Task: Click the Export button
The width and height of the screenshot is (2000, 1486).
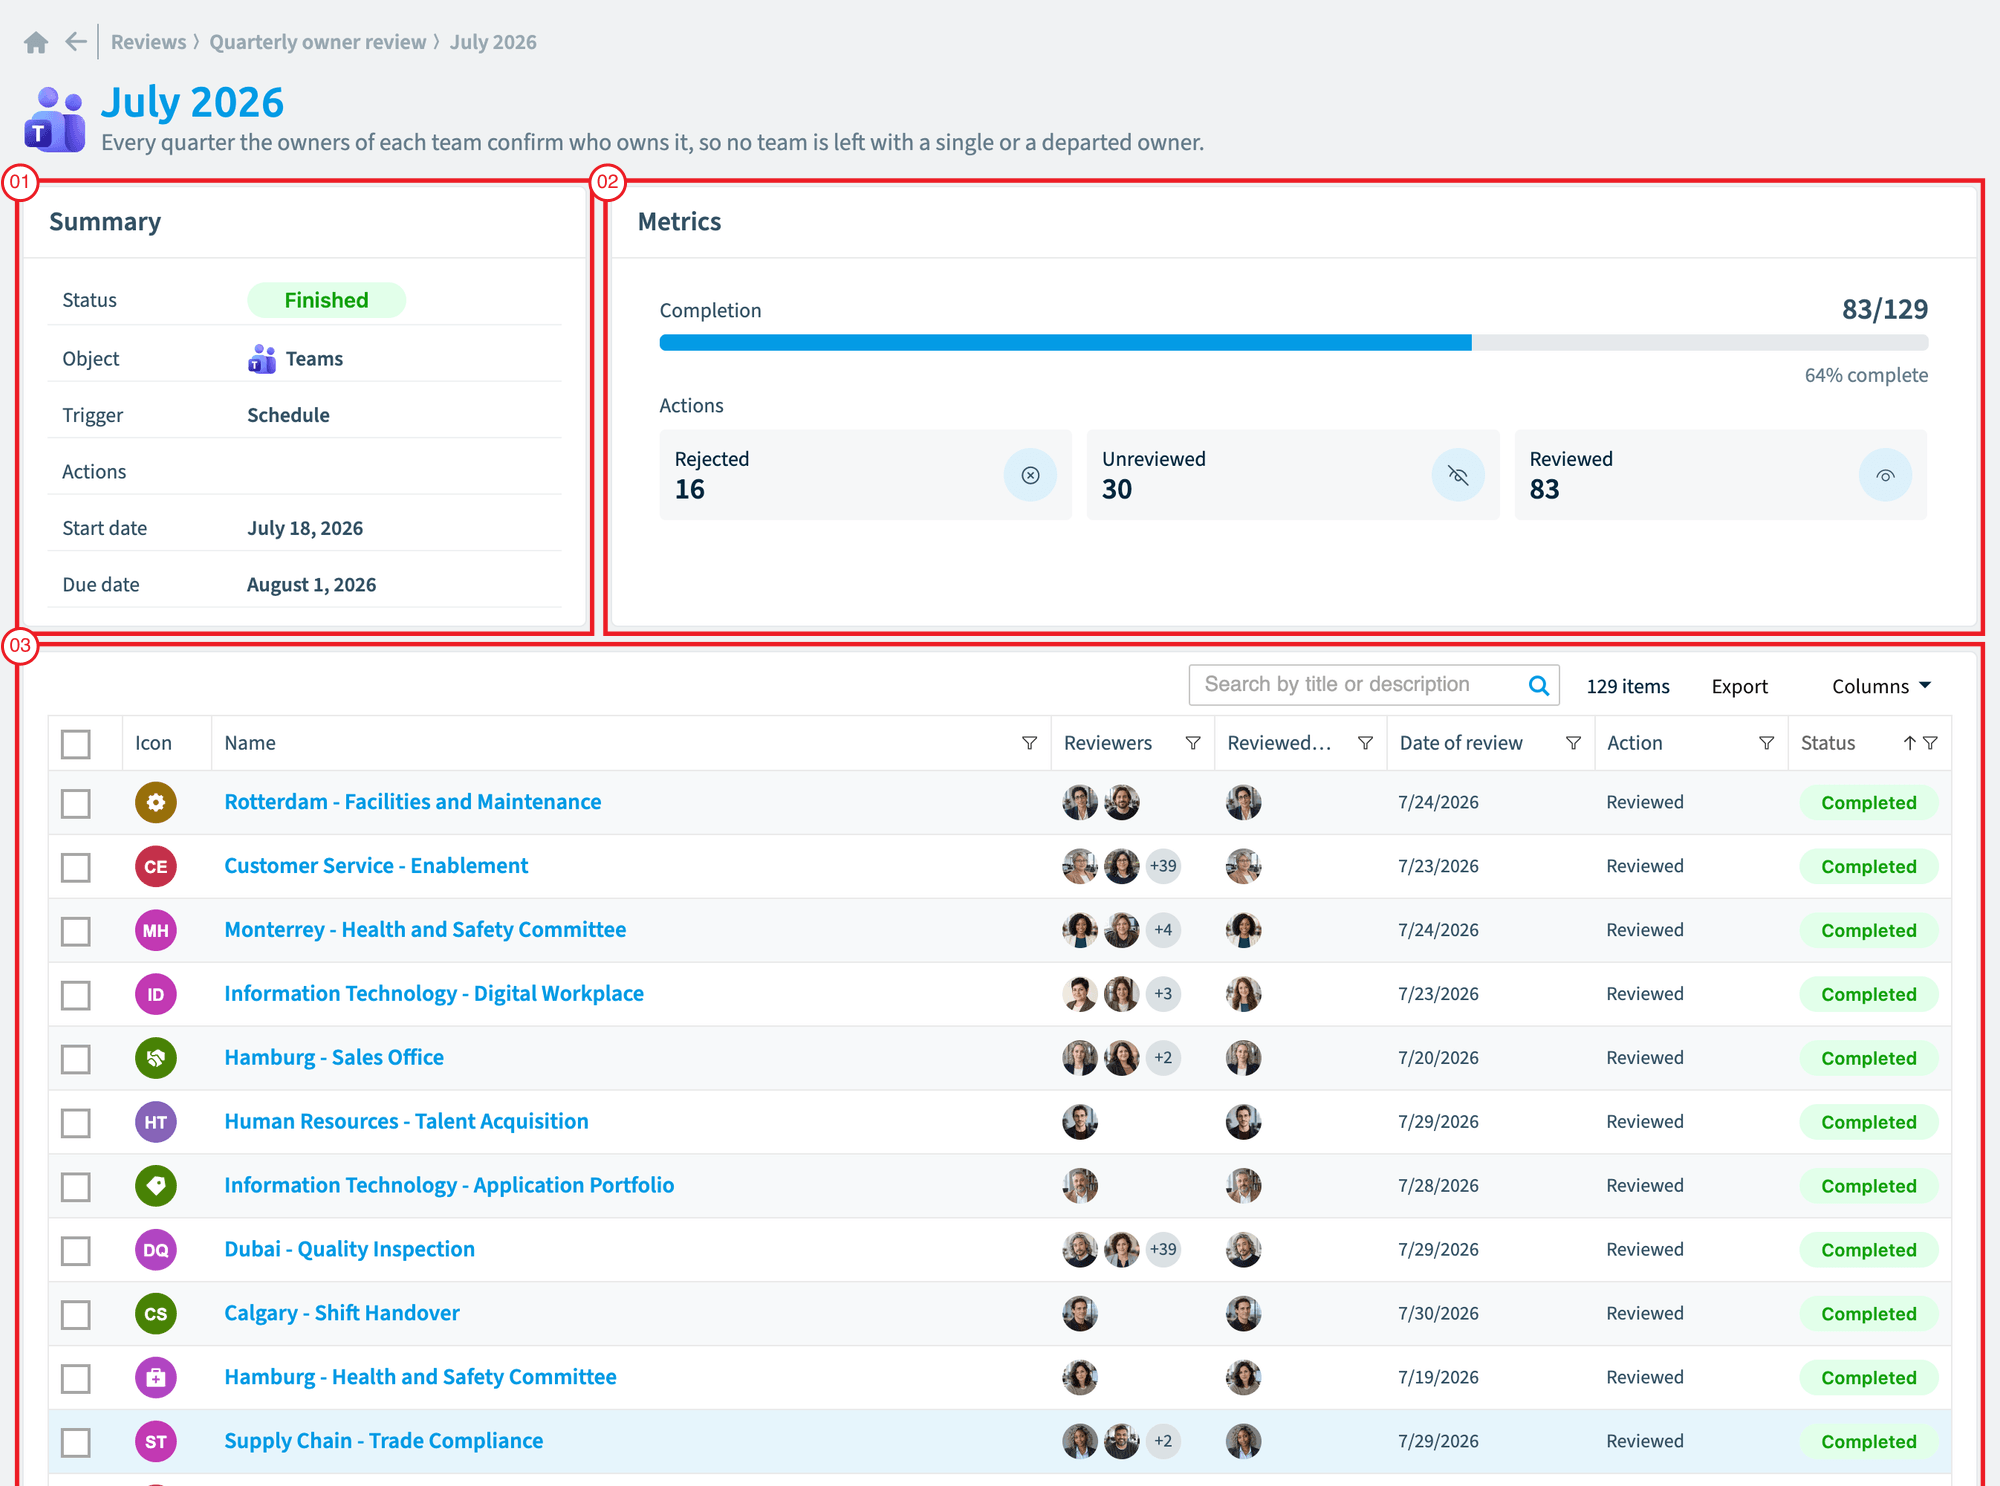Action: (x=1739, y=686)
